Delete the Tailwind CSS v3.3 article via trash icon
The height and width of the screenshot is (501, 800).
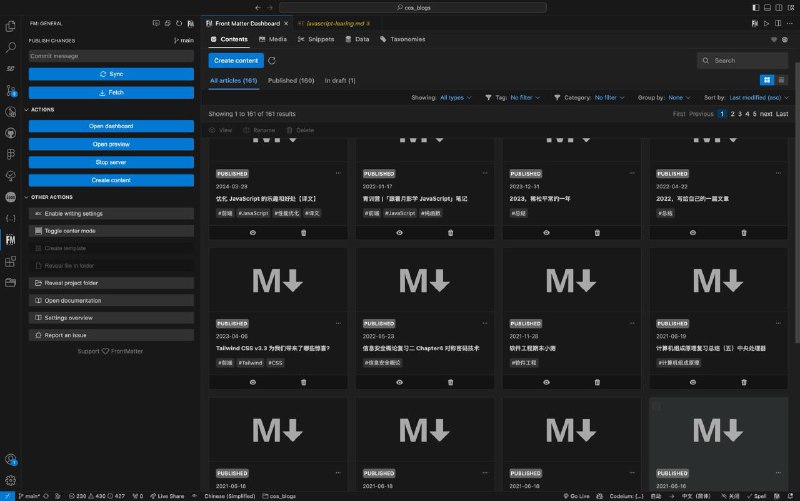304,382
